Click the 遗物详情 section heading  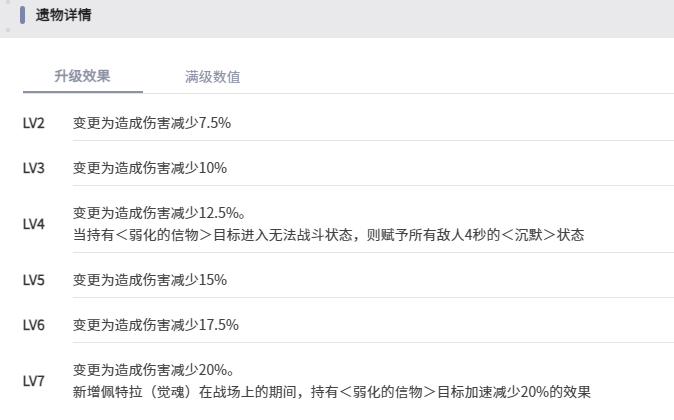coord(63,17)
